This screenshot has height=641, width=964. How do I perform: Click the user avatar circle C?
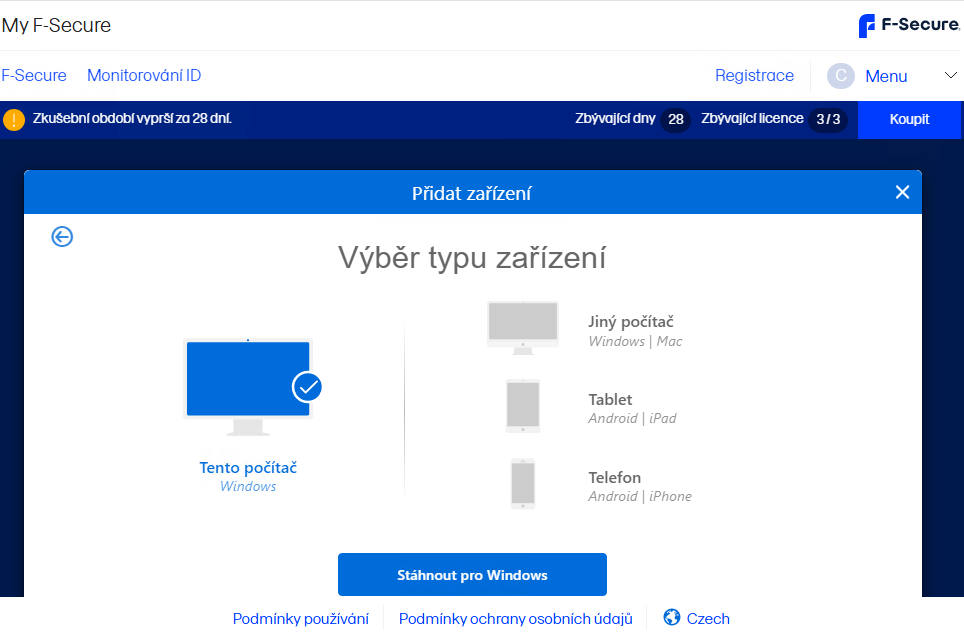coord(840,76)
